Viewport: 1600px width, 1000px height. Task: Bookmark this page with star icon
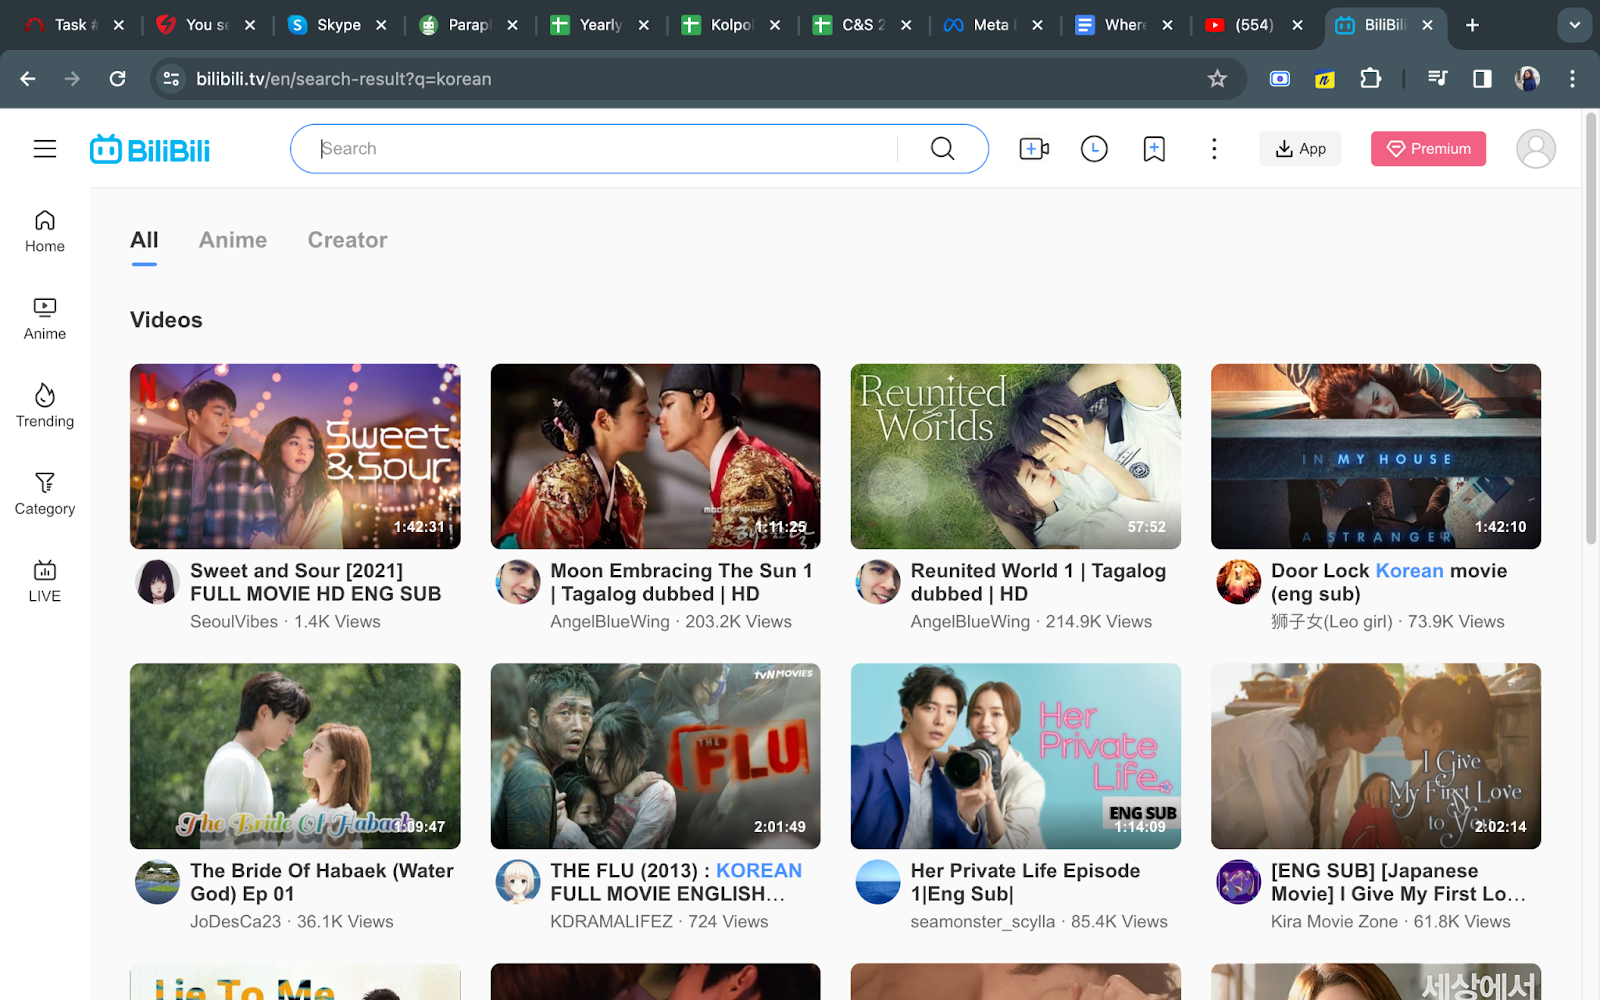1217,79
